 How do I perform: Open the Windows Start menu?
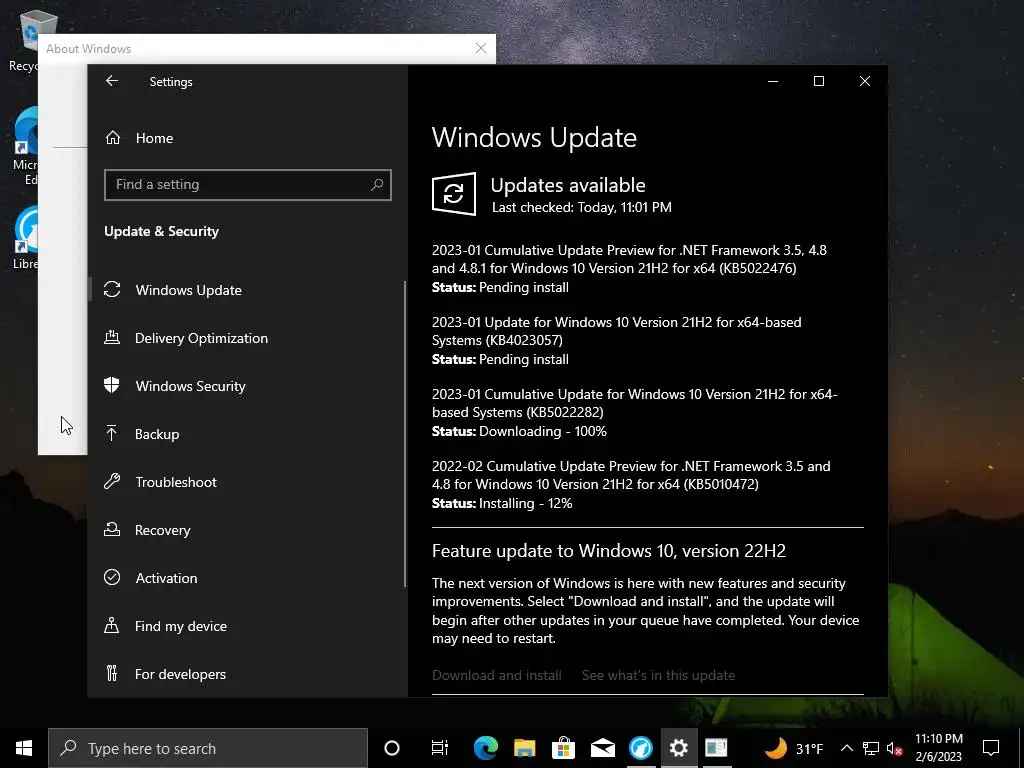click(x=24, y=748)
